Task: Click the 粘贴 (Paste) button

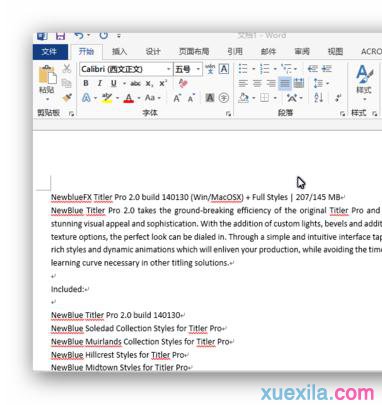Action: [47, 83]
